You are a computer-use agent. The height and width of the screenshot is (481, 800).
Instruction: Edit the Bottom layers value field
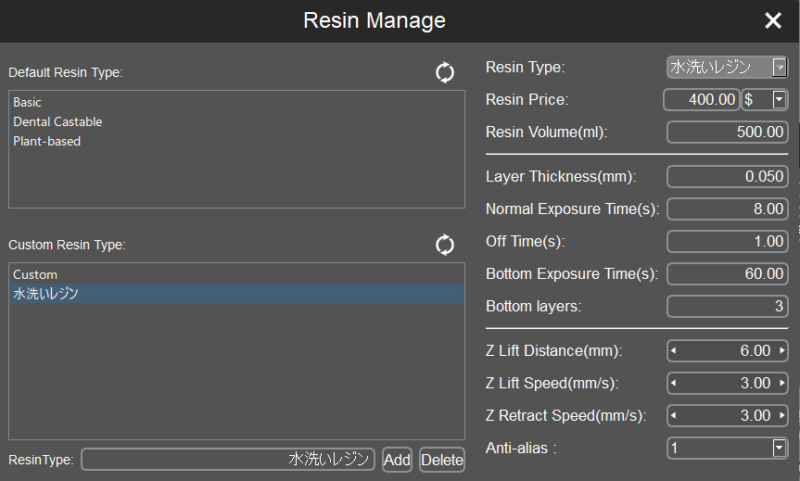pos(727,306)
